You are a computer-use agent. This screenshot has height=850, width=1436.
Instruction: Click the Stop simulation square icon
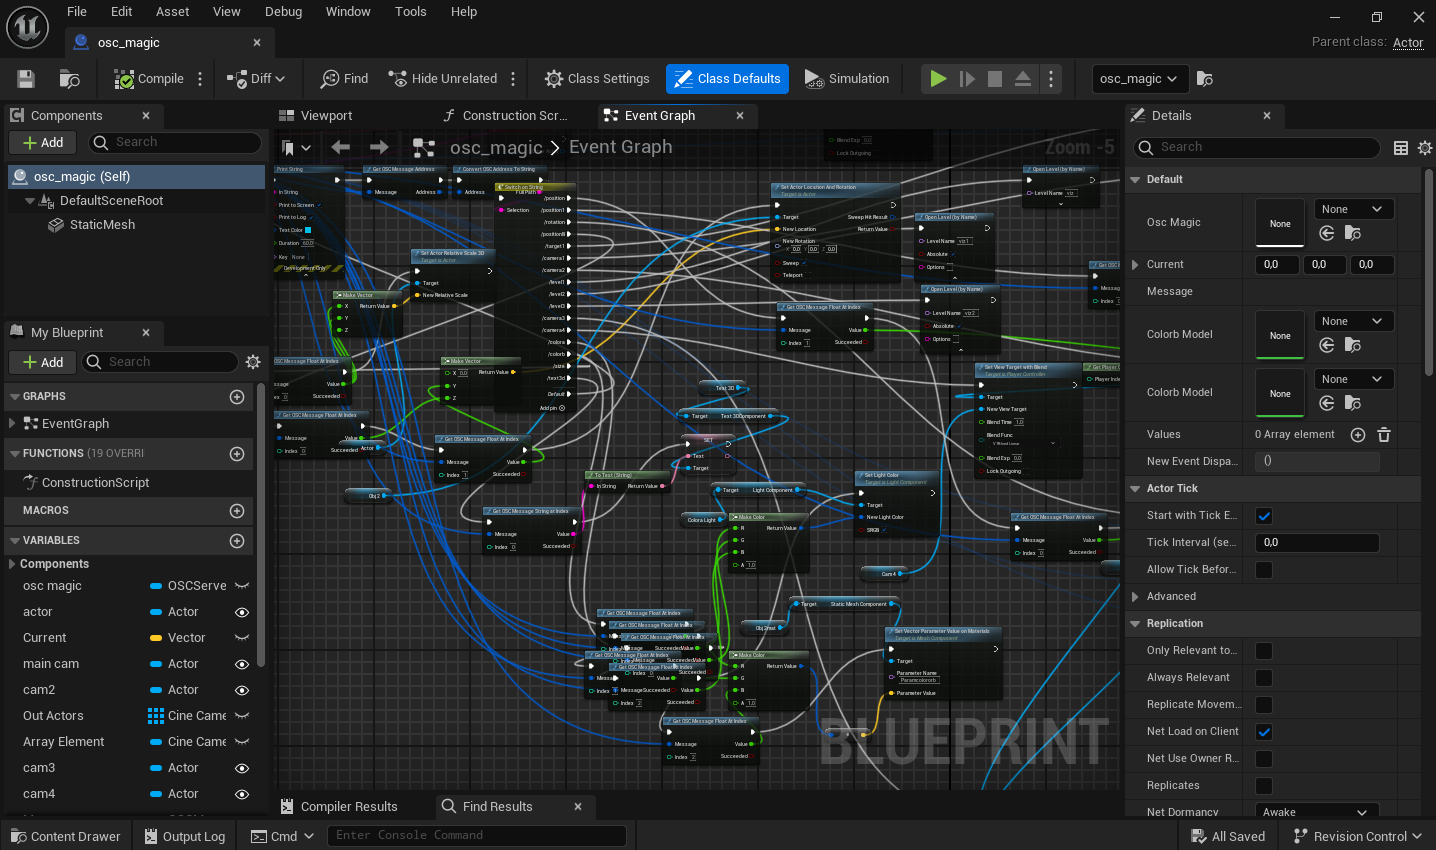coord(995,79)
